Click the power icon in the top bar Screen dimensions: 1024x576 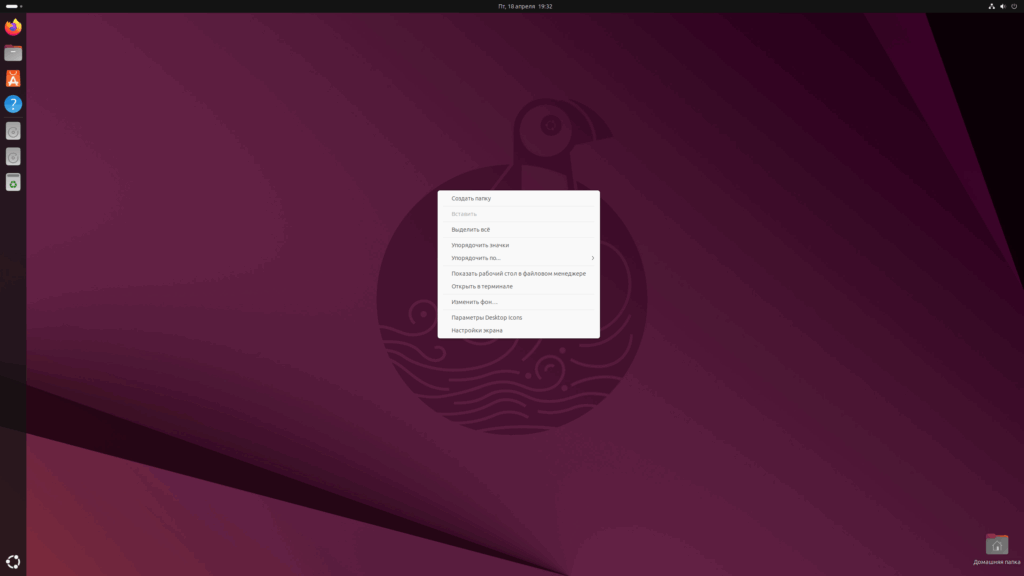tap(1014, 7)
